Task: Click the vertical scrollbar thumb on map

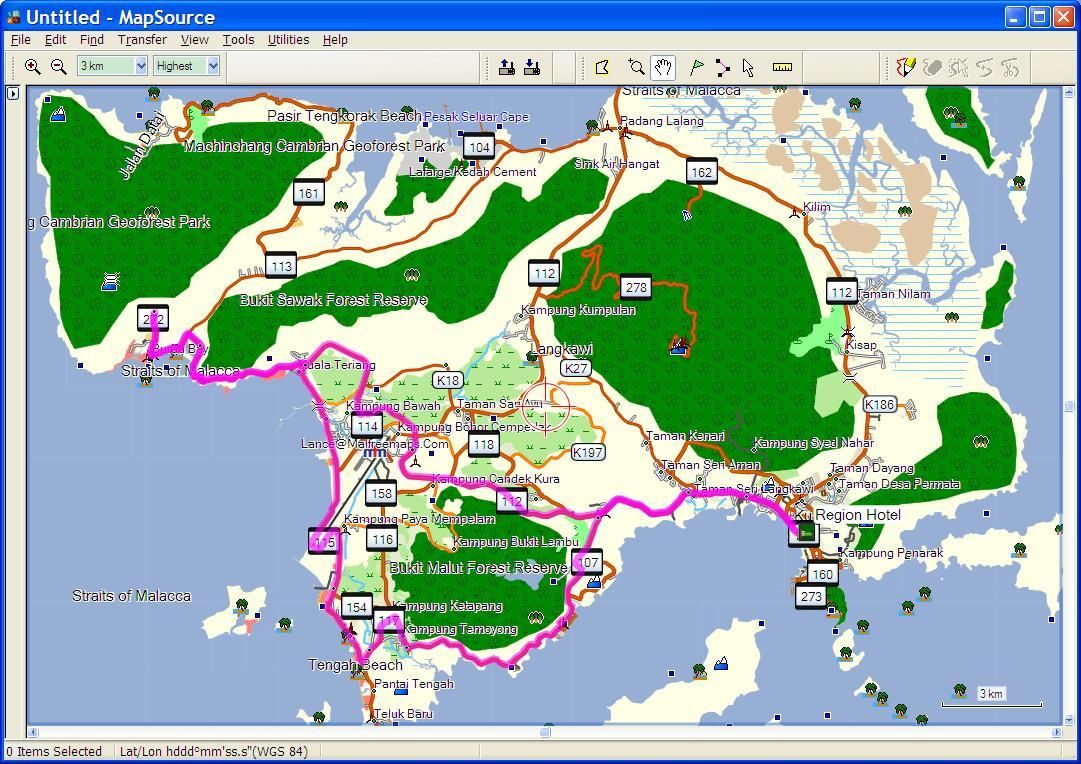Action: (1069, 406)
